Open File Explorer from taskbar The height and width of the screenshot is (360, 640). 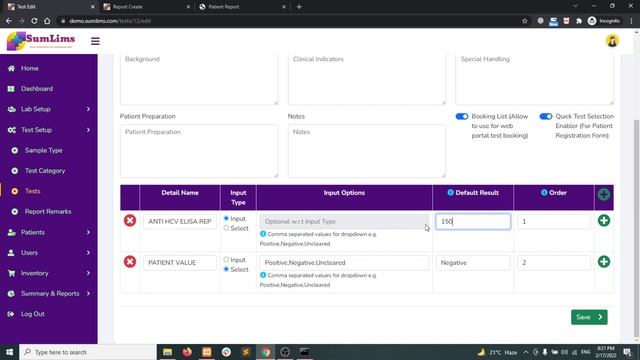(x=167, y=352)
